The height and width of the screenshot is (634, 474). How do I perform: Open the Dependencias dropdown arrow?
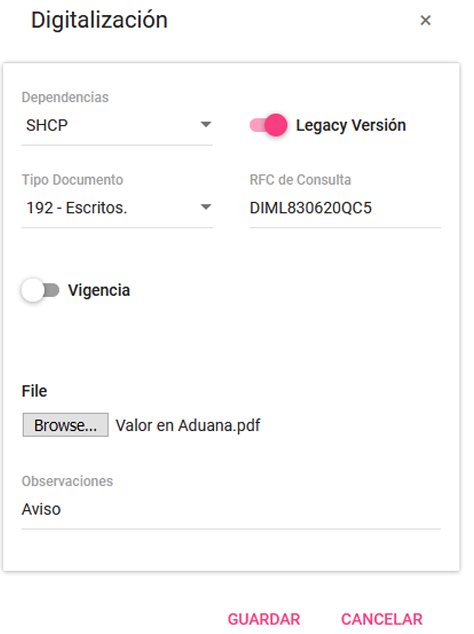[x=206, y=125]
